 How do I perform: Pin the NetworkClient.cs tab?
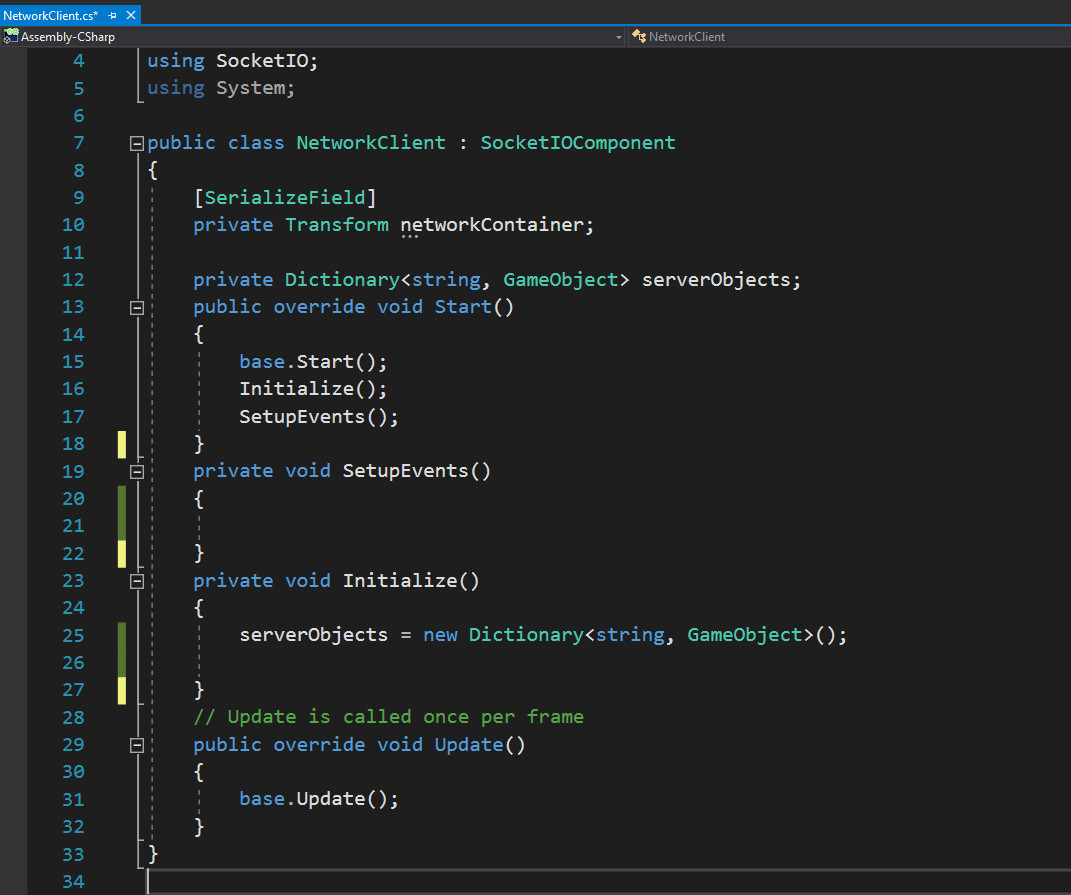(x=110, y=15)
